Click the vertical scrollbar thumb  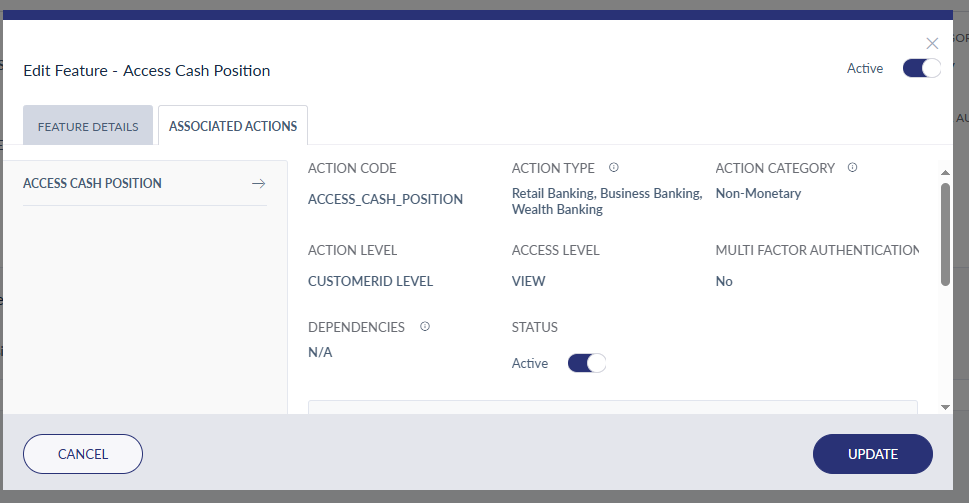coord(945,234)
